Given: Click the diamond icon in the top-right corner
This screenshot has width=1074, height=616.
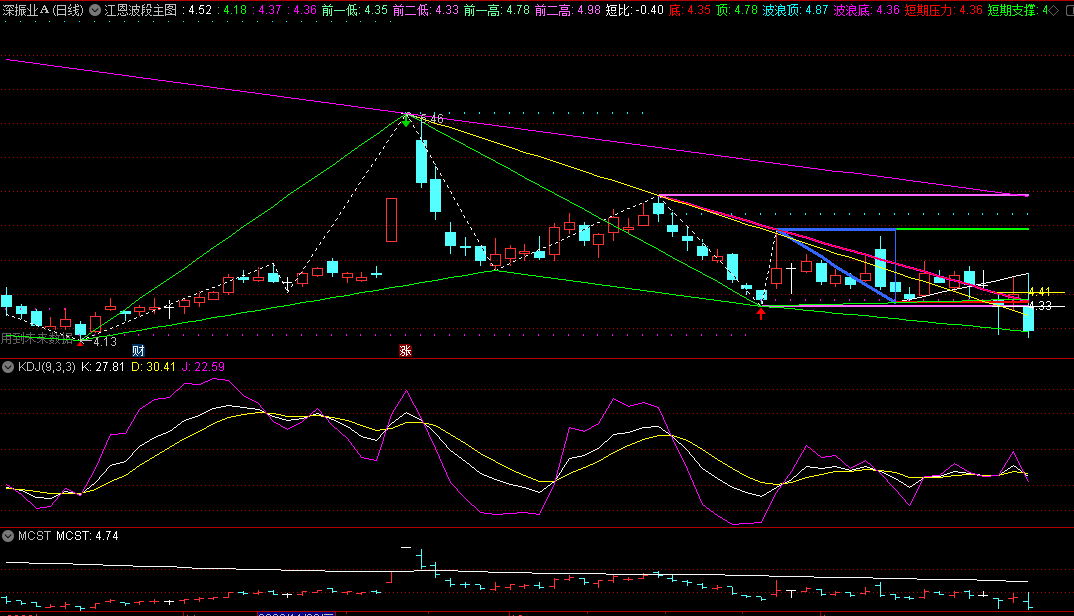Looking at the screenshot, I should pyautogui.click(x=1053, y=10).
